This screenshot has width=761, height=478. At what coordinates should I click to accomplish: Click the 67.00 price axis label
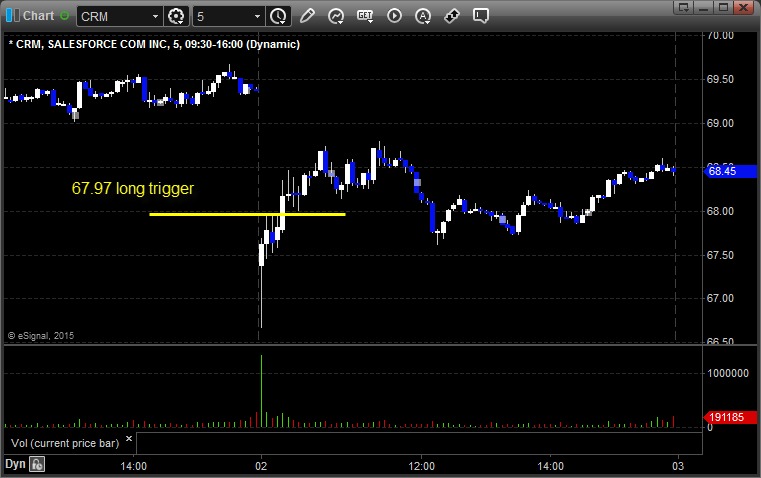pos(720,298)
